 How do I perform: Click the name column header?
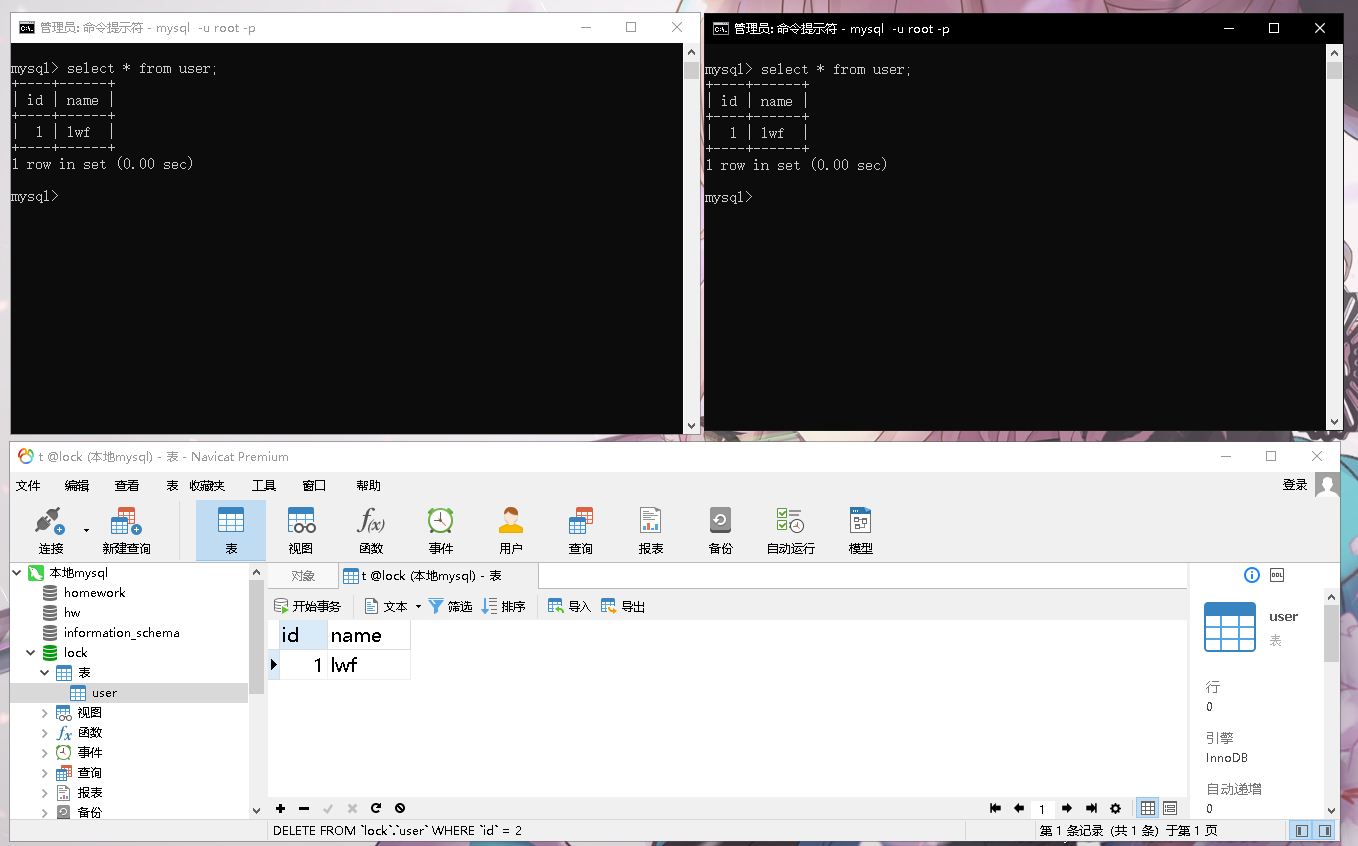(x=369, y=635)
